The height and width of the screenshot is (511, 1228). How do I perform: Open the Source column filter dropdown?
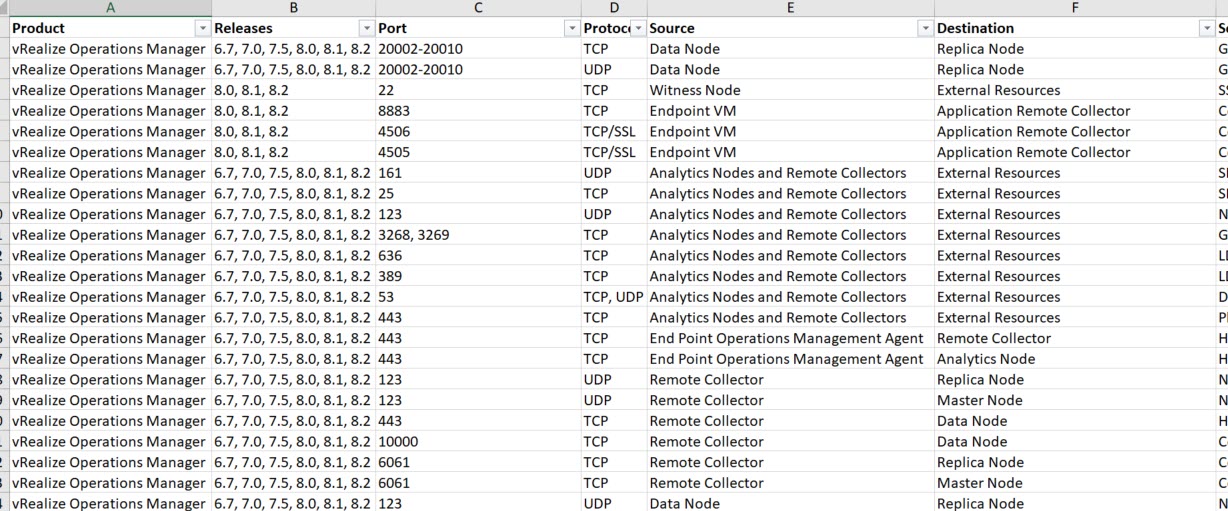point(925,29)
